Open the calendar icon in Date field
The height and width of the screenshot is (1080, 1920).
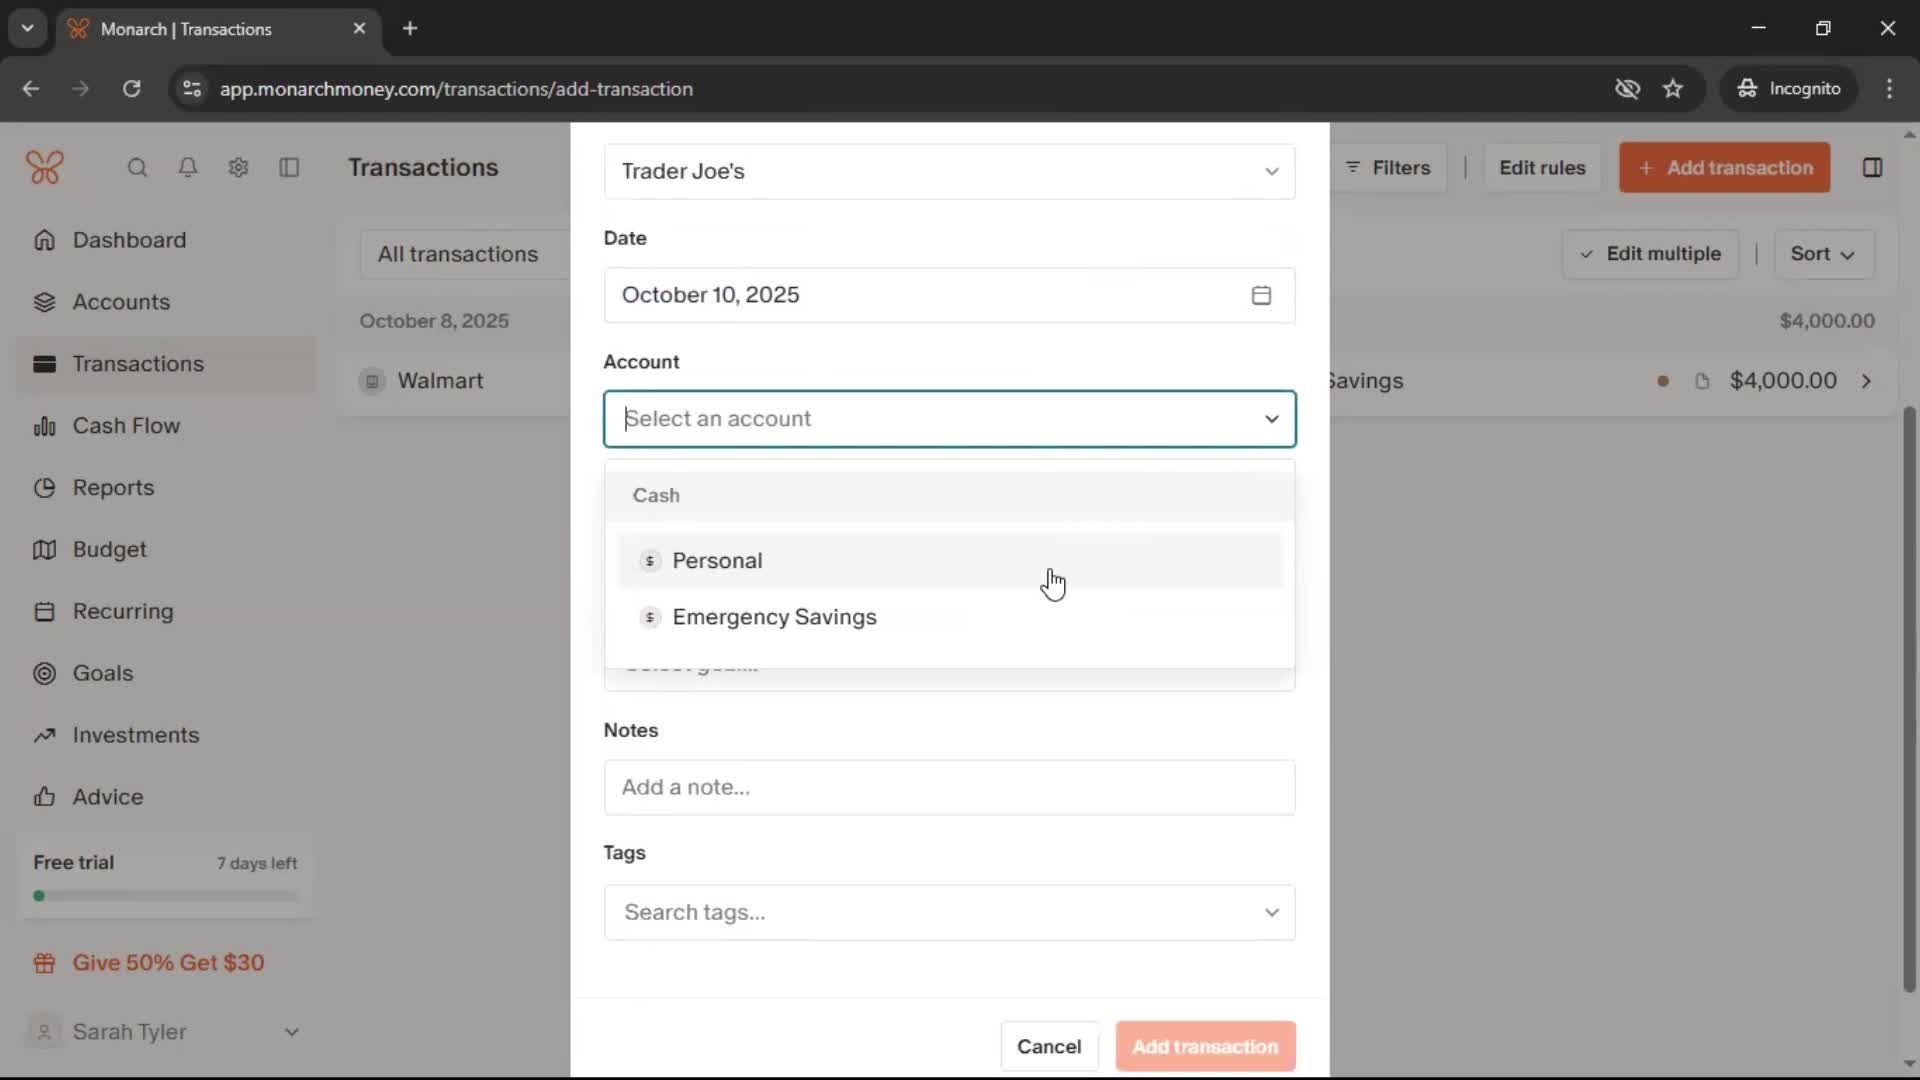pyautogui.click(x=1261, y=295)
